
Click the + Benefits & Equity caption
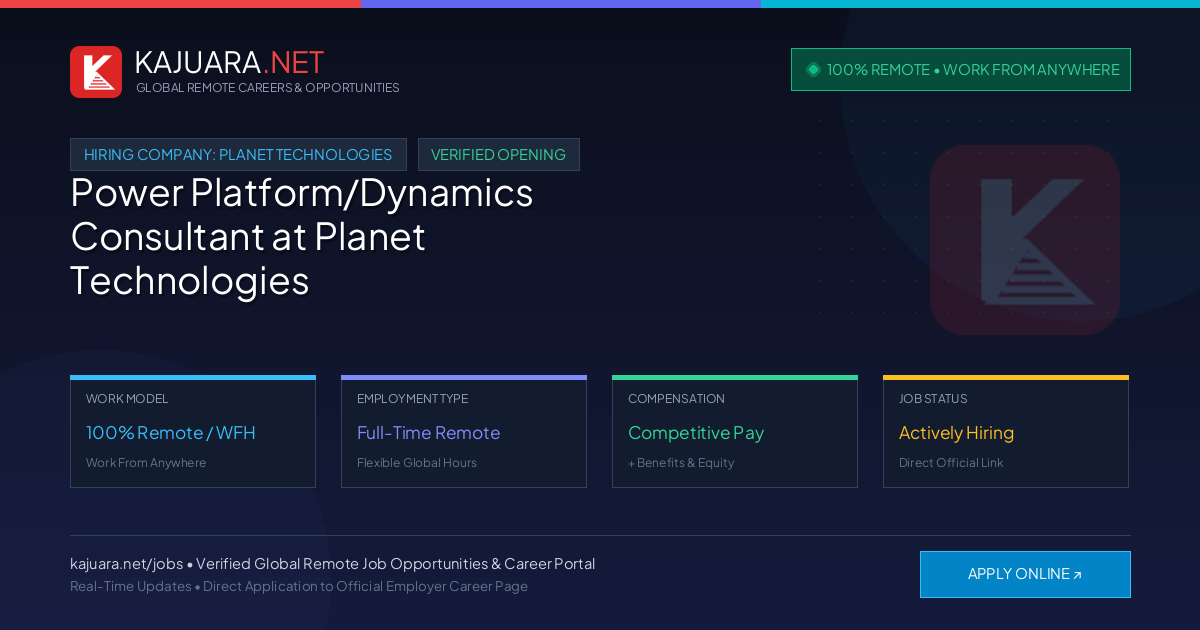pyautogui.click(x=681, y=463)
